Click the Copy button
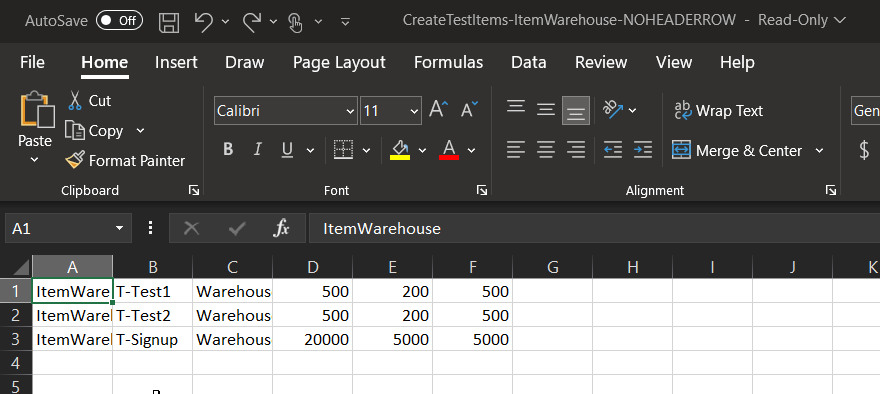This screenshot has height=394, width=880. pyautogui.click(x=94, y=131)
